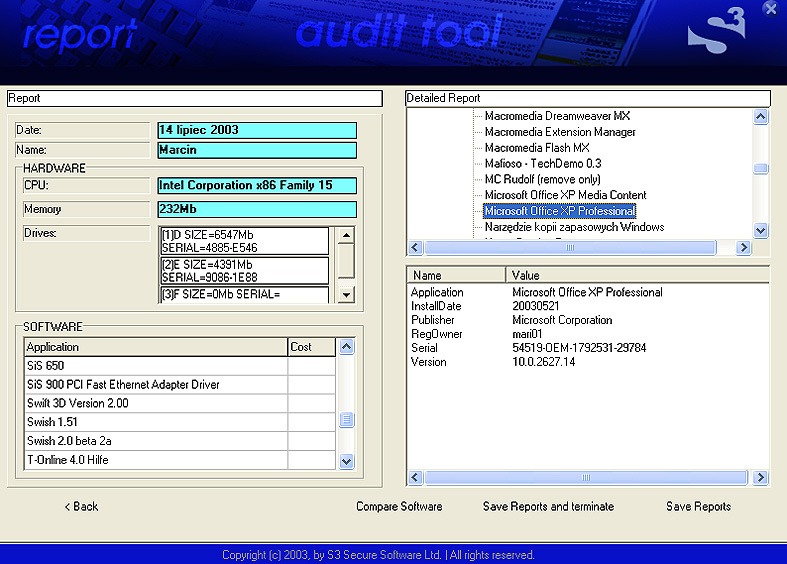Click Detailed Report tree scroll up arrow
787x564 pixels.
[x=760, y=117]
